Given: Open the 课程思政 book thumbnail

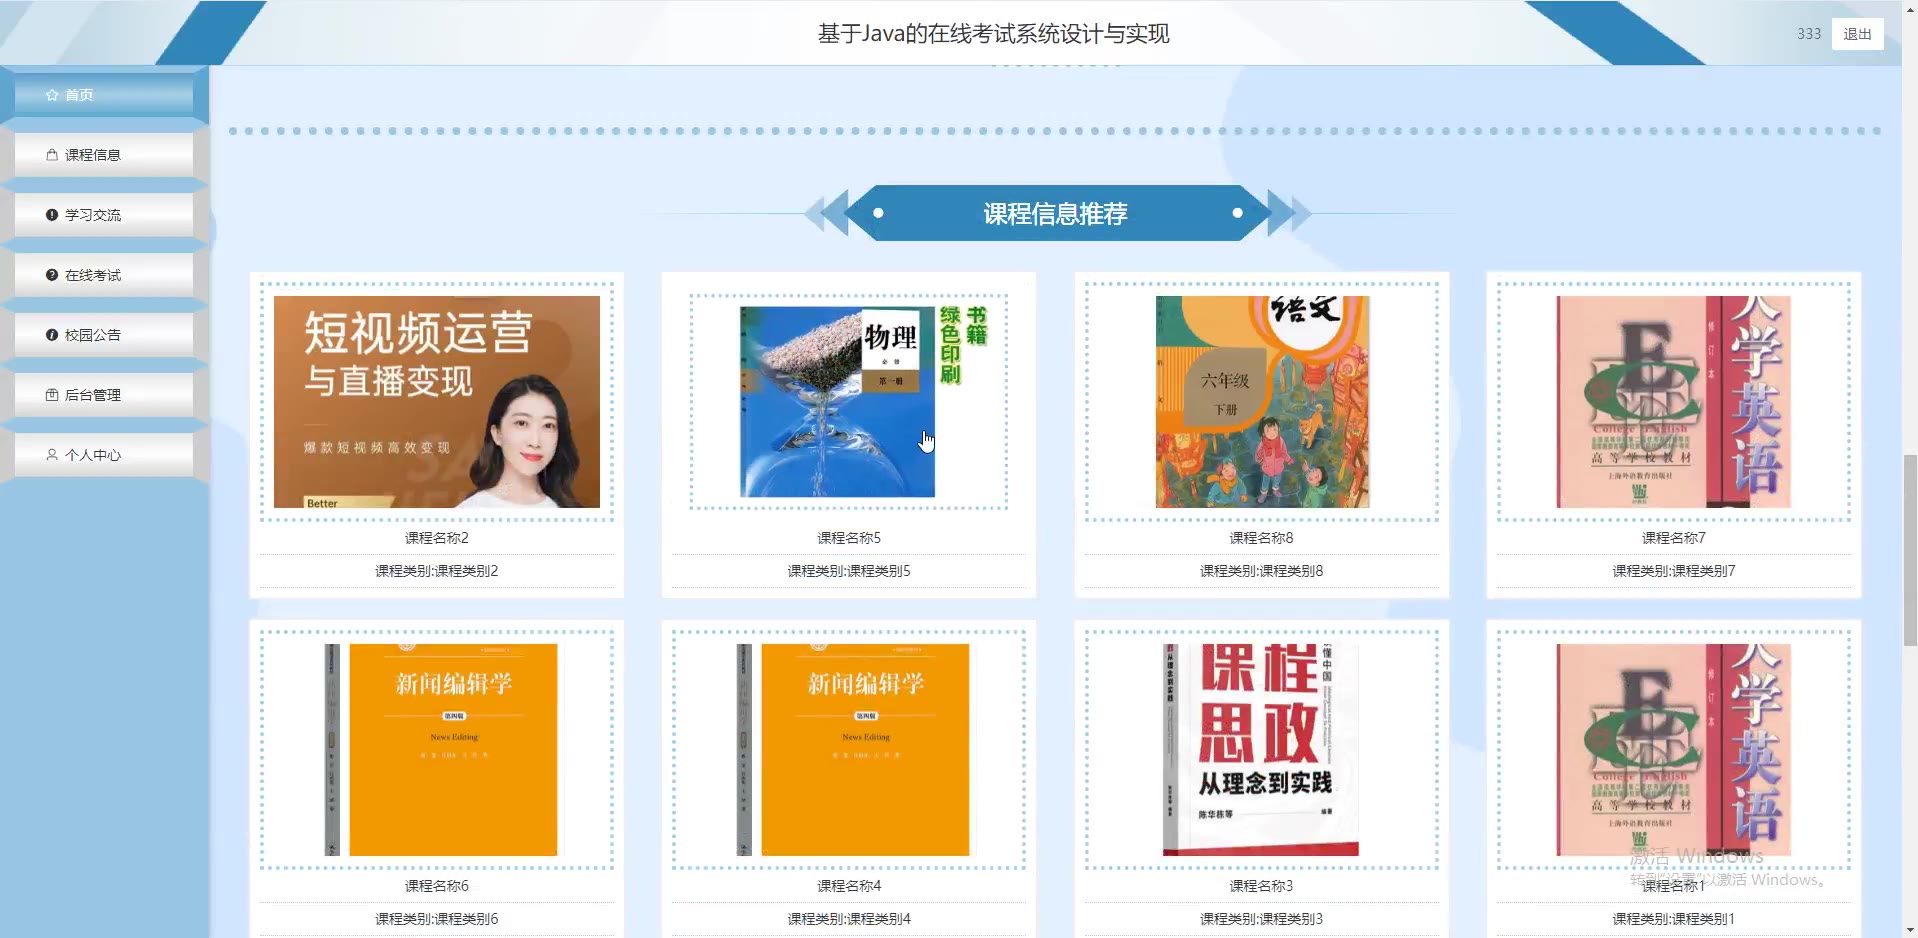Looking at the screenshot, I should pyautogui.click(x=1261, y=750).
